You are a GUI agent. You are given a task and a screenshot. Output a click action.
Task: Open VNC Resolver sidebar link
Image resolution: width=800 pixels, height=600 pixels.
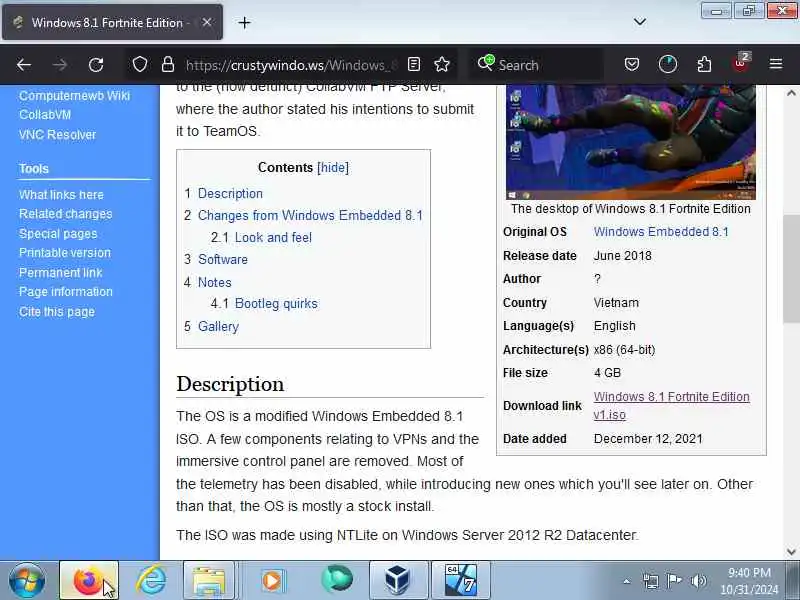pyautogui.click(x=58, y=135)
